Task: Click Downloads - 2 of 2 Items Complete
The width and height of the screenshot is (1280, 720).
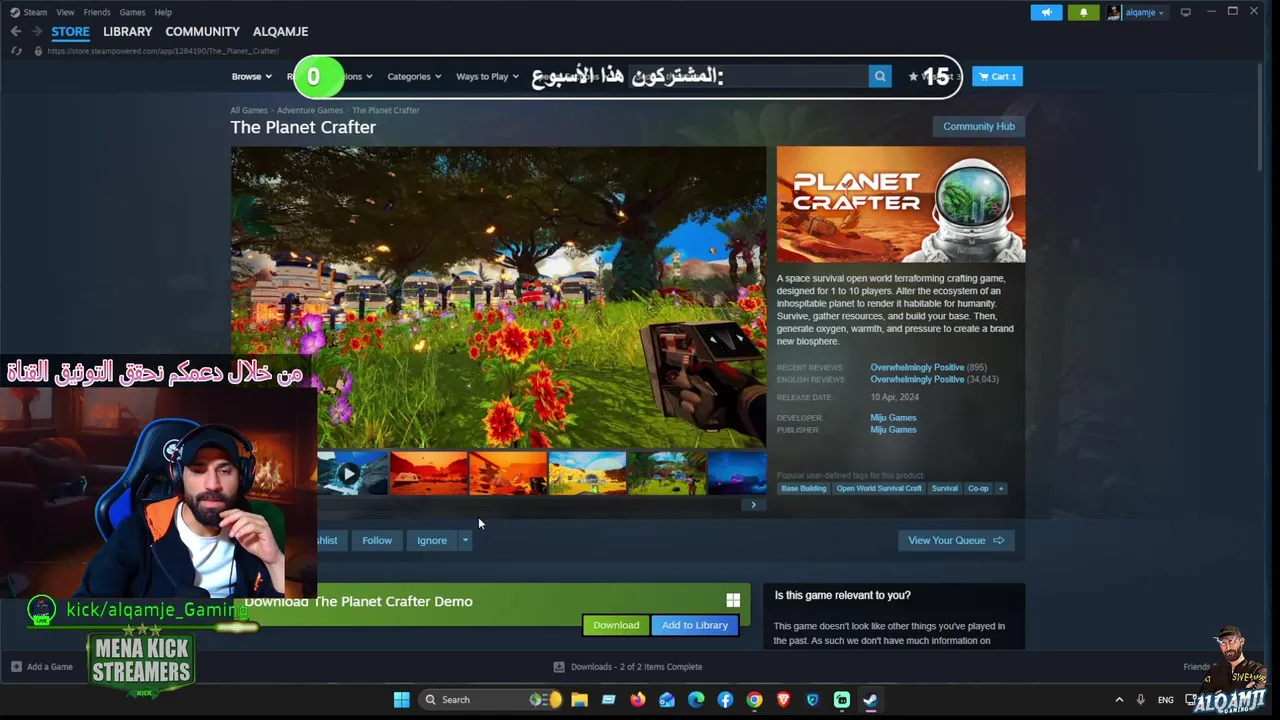Action: point(636,667)
